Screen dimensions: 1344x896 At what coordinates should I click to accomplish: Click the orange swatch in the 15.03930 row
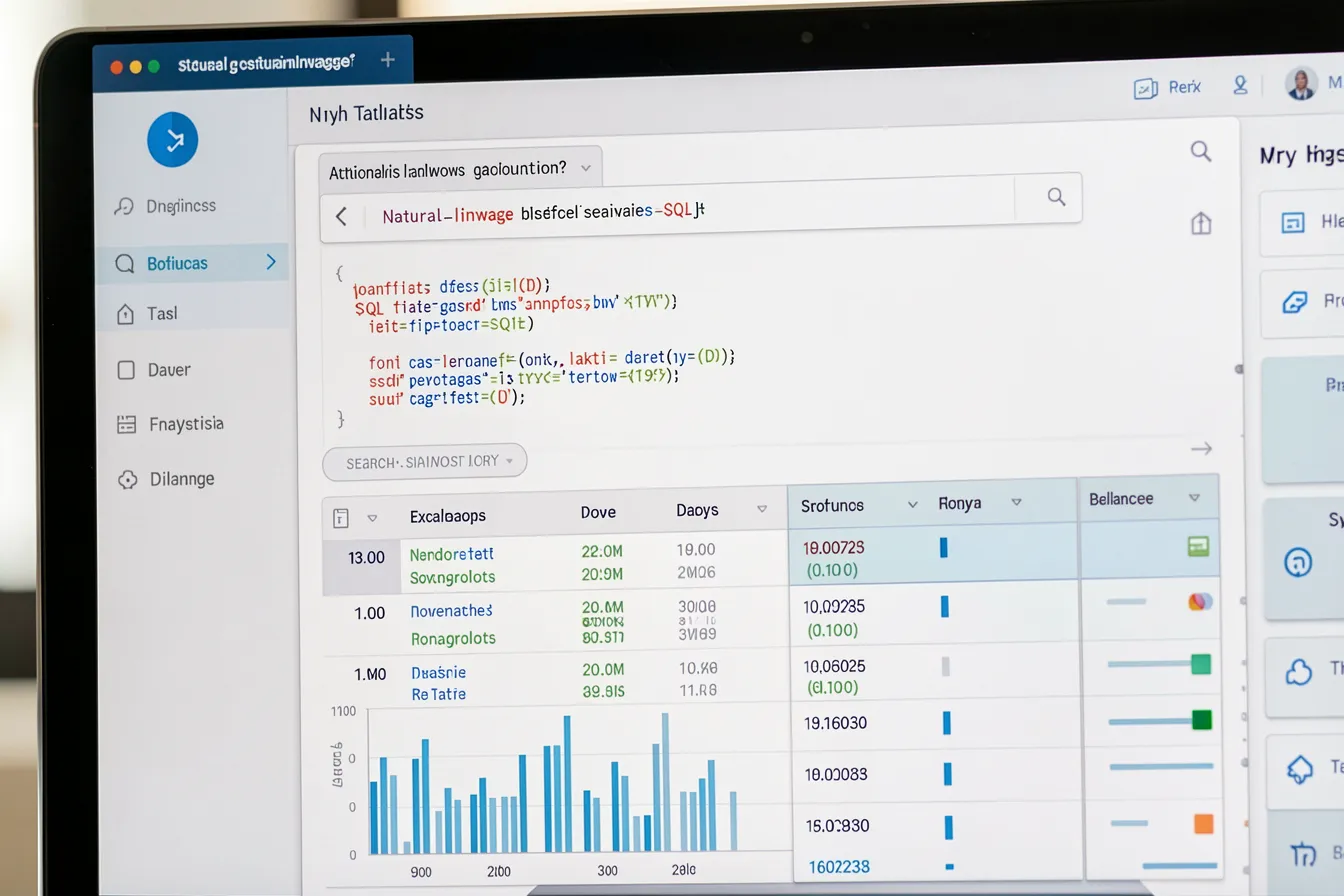pos(1203,824)
